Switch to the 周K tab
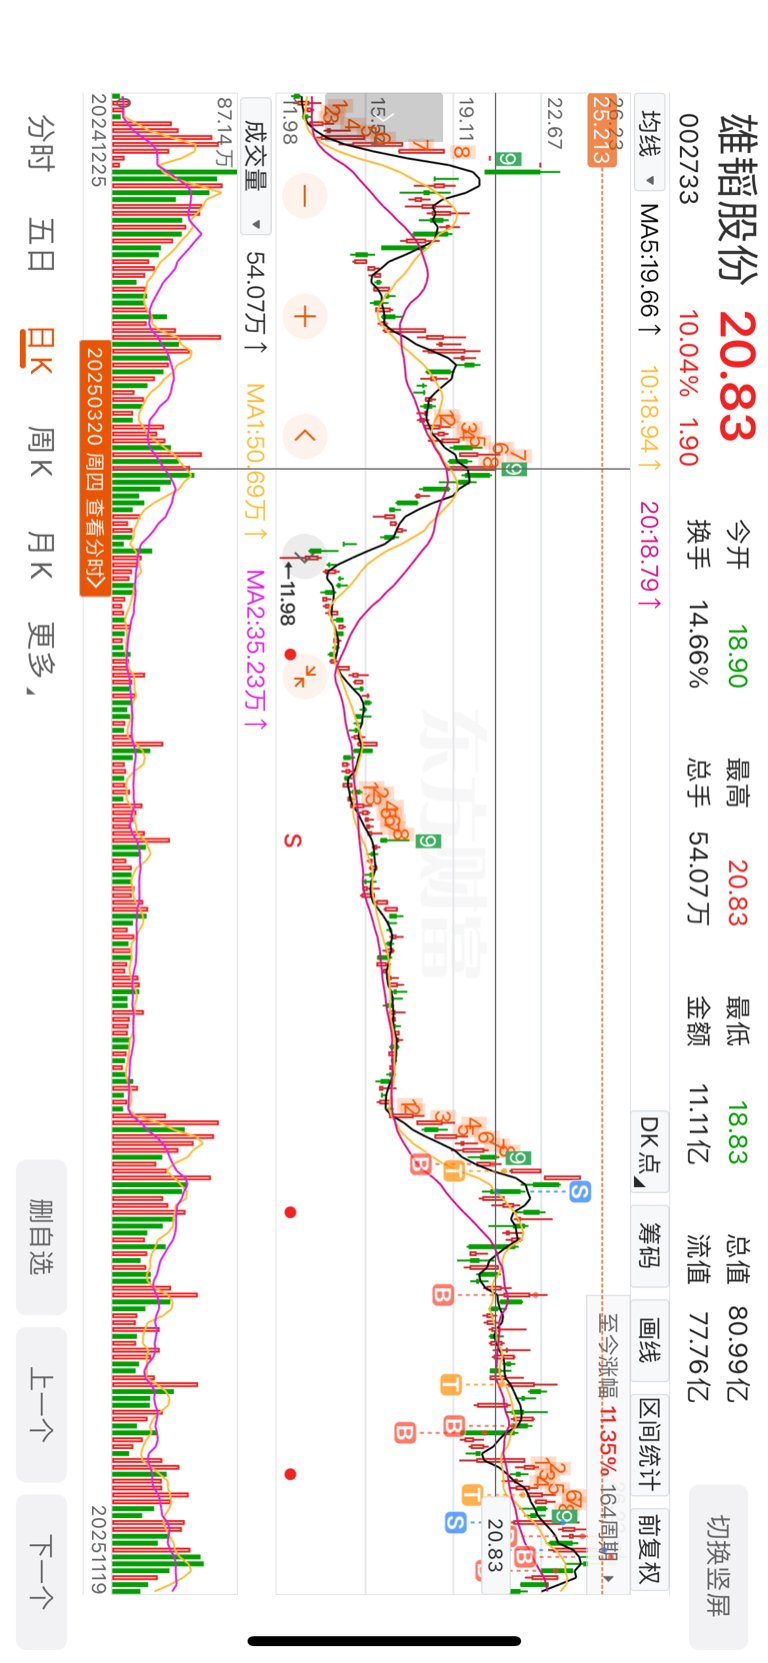This screenshot has width=768, height=1663. tap(41, 452)
